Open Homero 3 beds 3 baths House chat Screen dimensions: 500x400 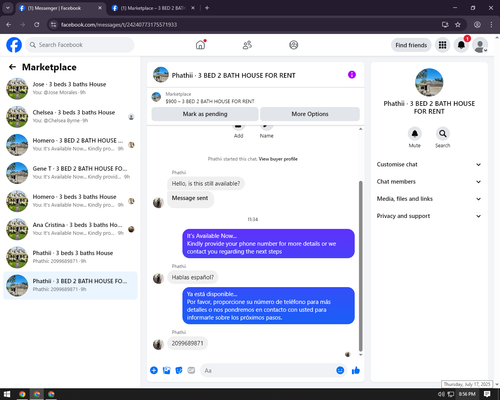point(70,201)
